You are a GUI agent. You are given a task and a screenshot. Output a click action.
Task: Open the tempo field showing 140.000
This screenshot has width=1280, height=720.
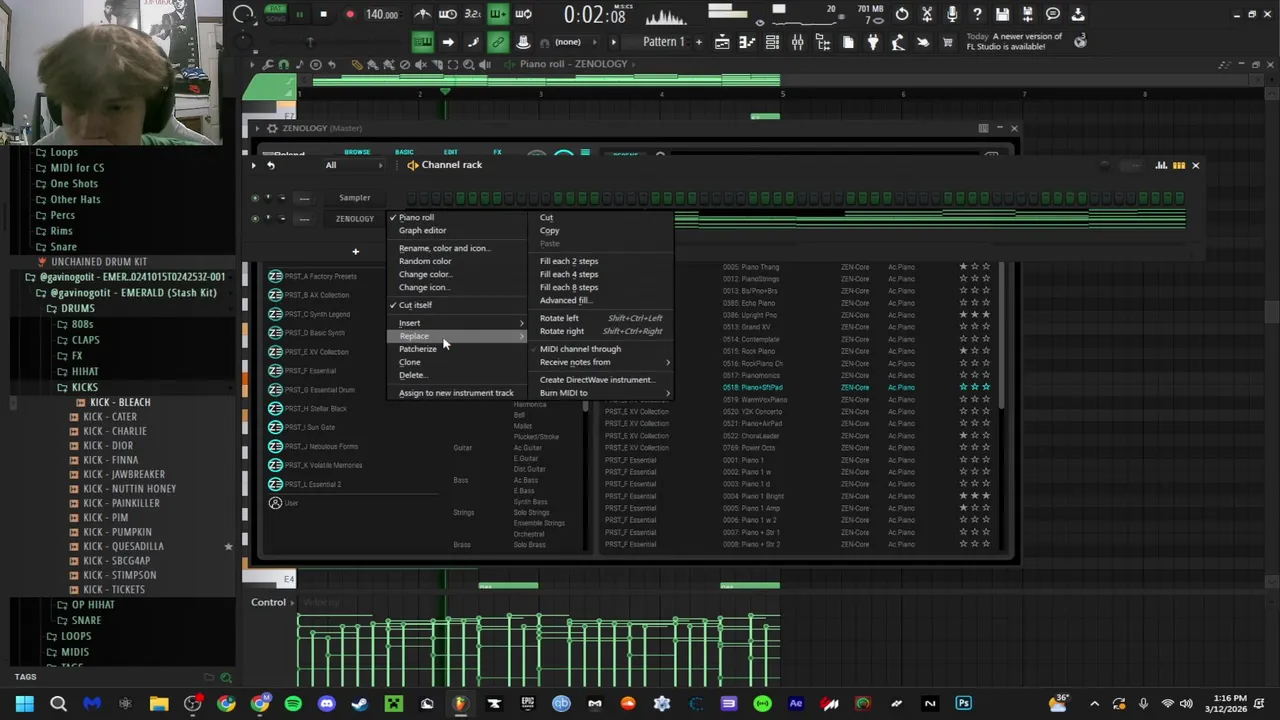pyautogui.click(x=382, y=14)
